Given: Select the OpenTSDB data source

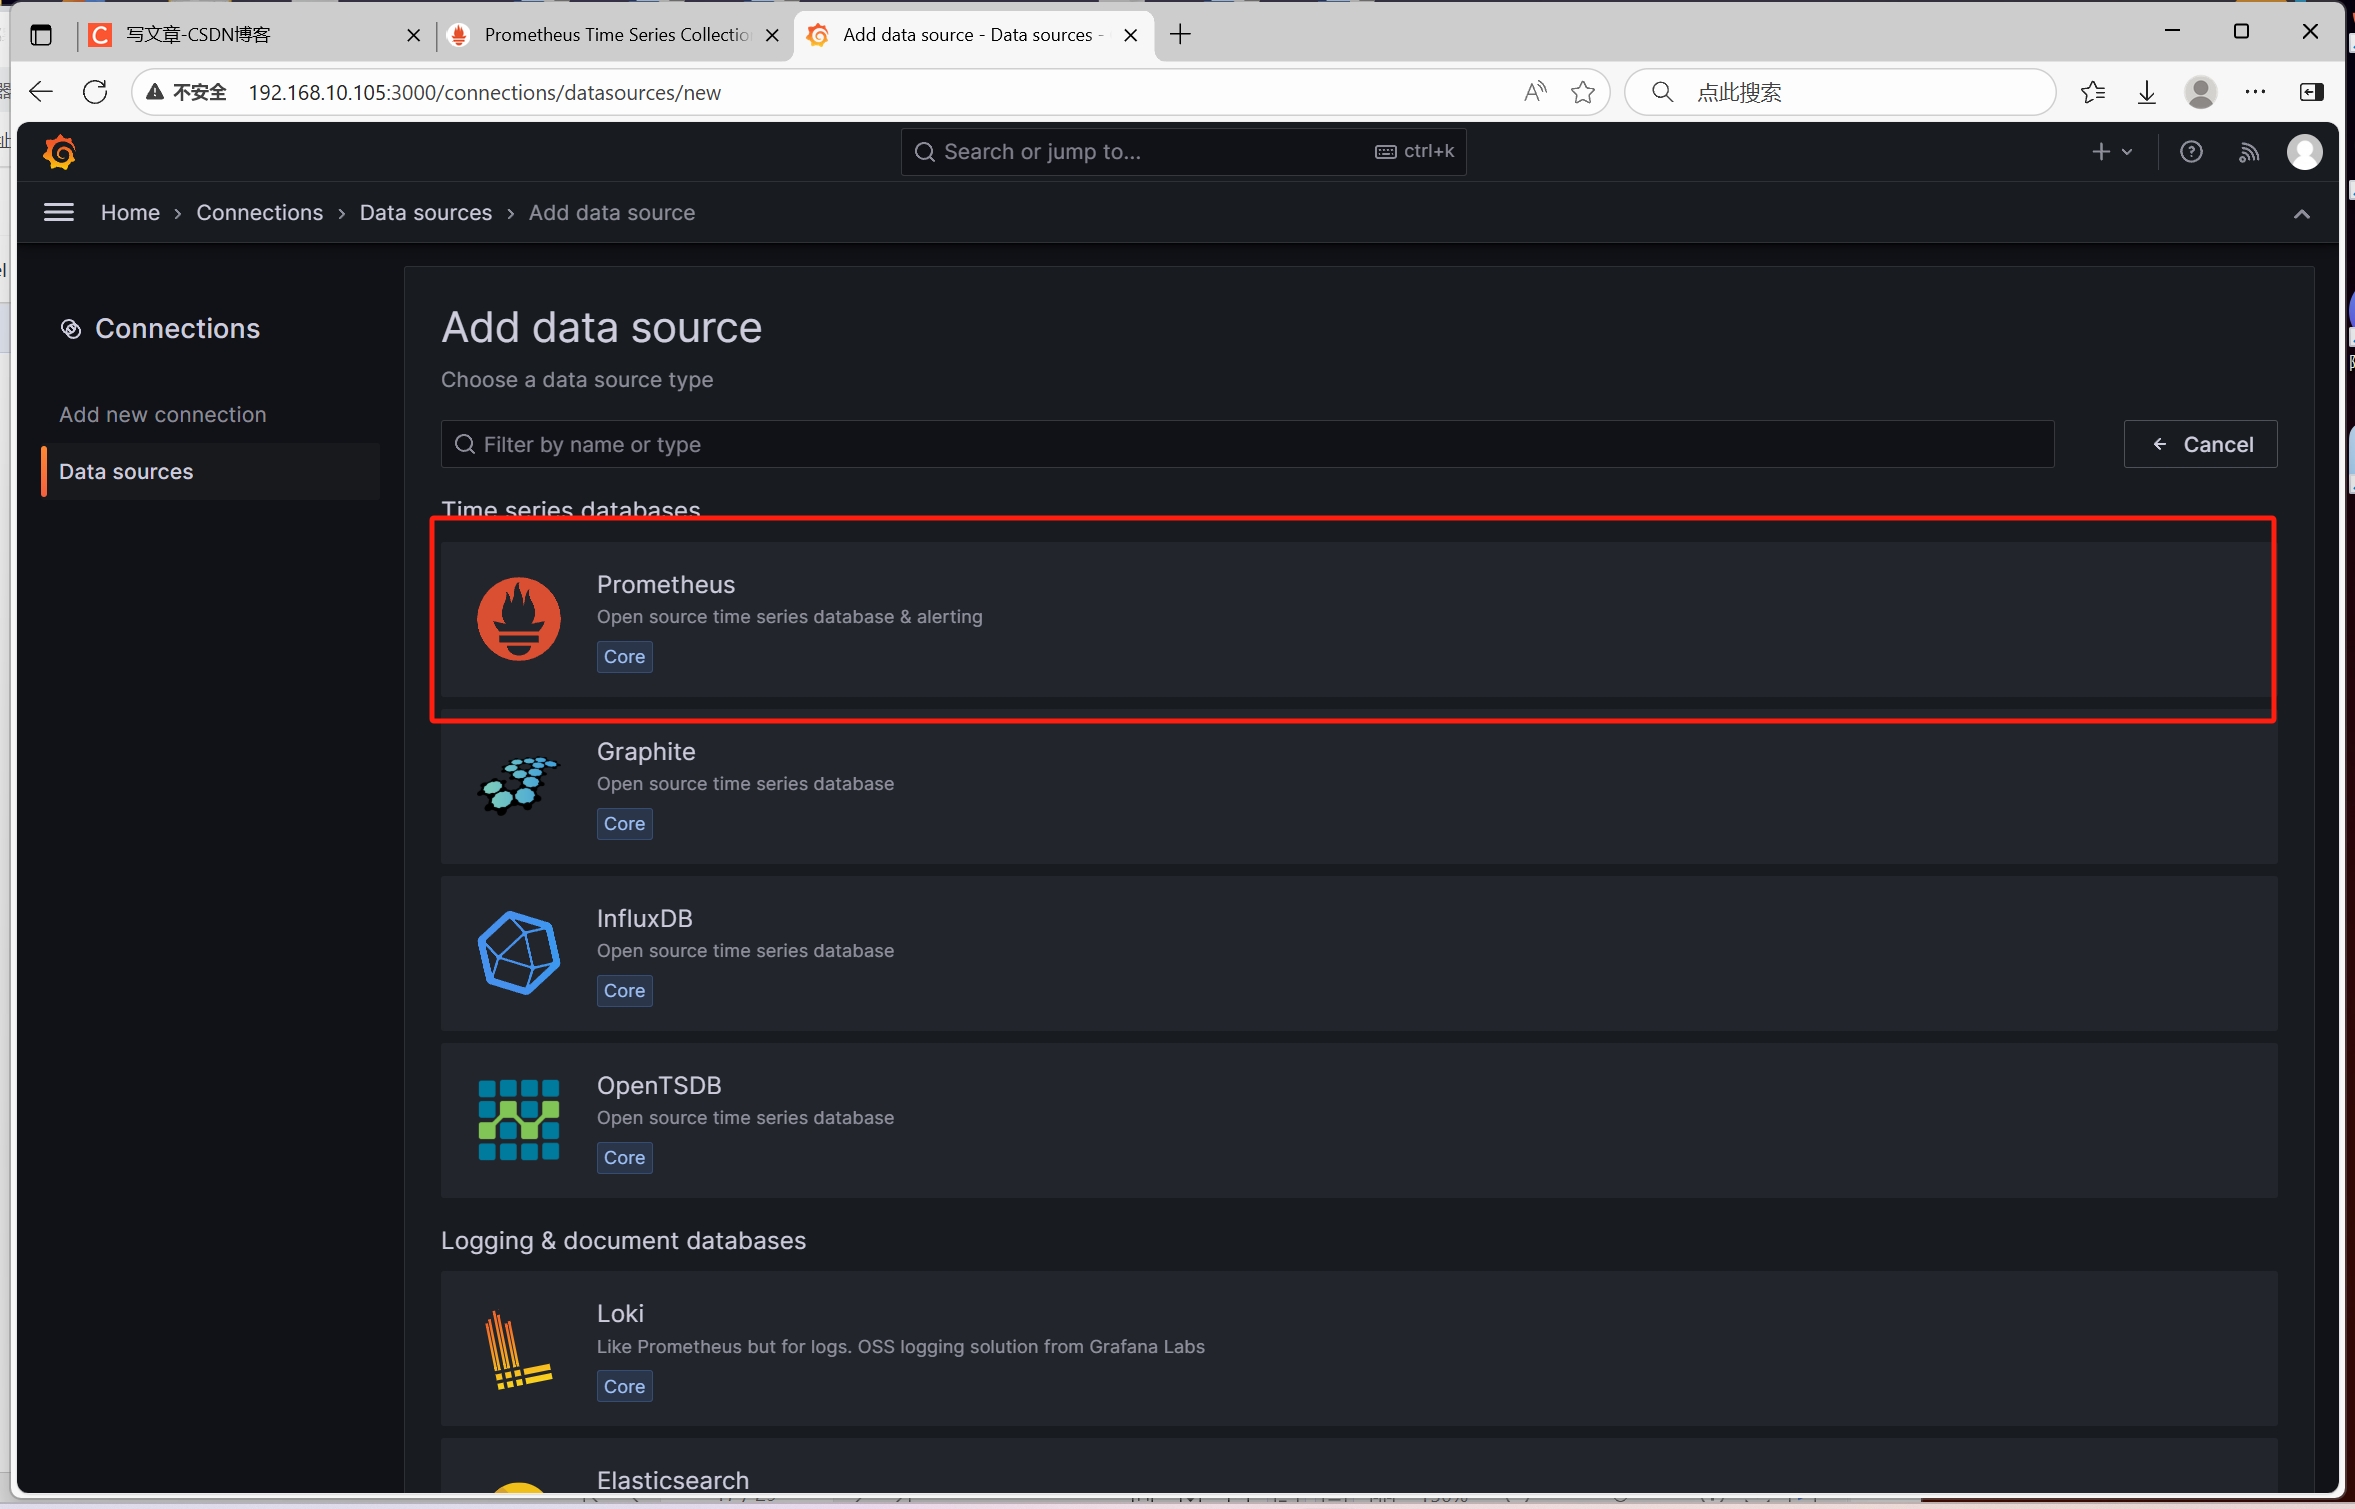Looking at the screenshot, I should (1358, 1121).
